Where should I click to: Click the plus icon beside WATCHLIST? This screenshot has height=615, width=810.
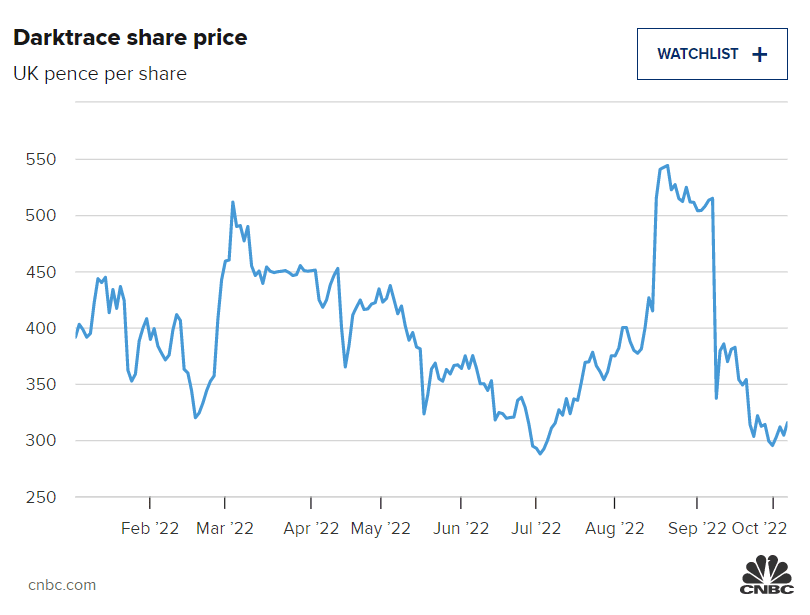pos(759,54)
